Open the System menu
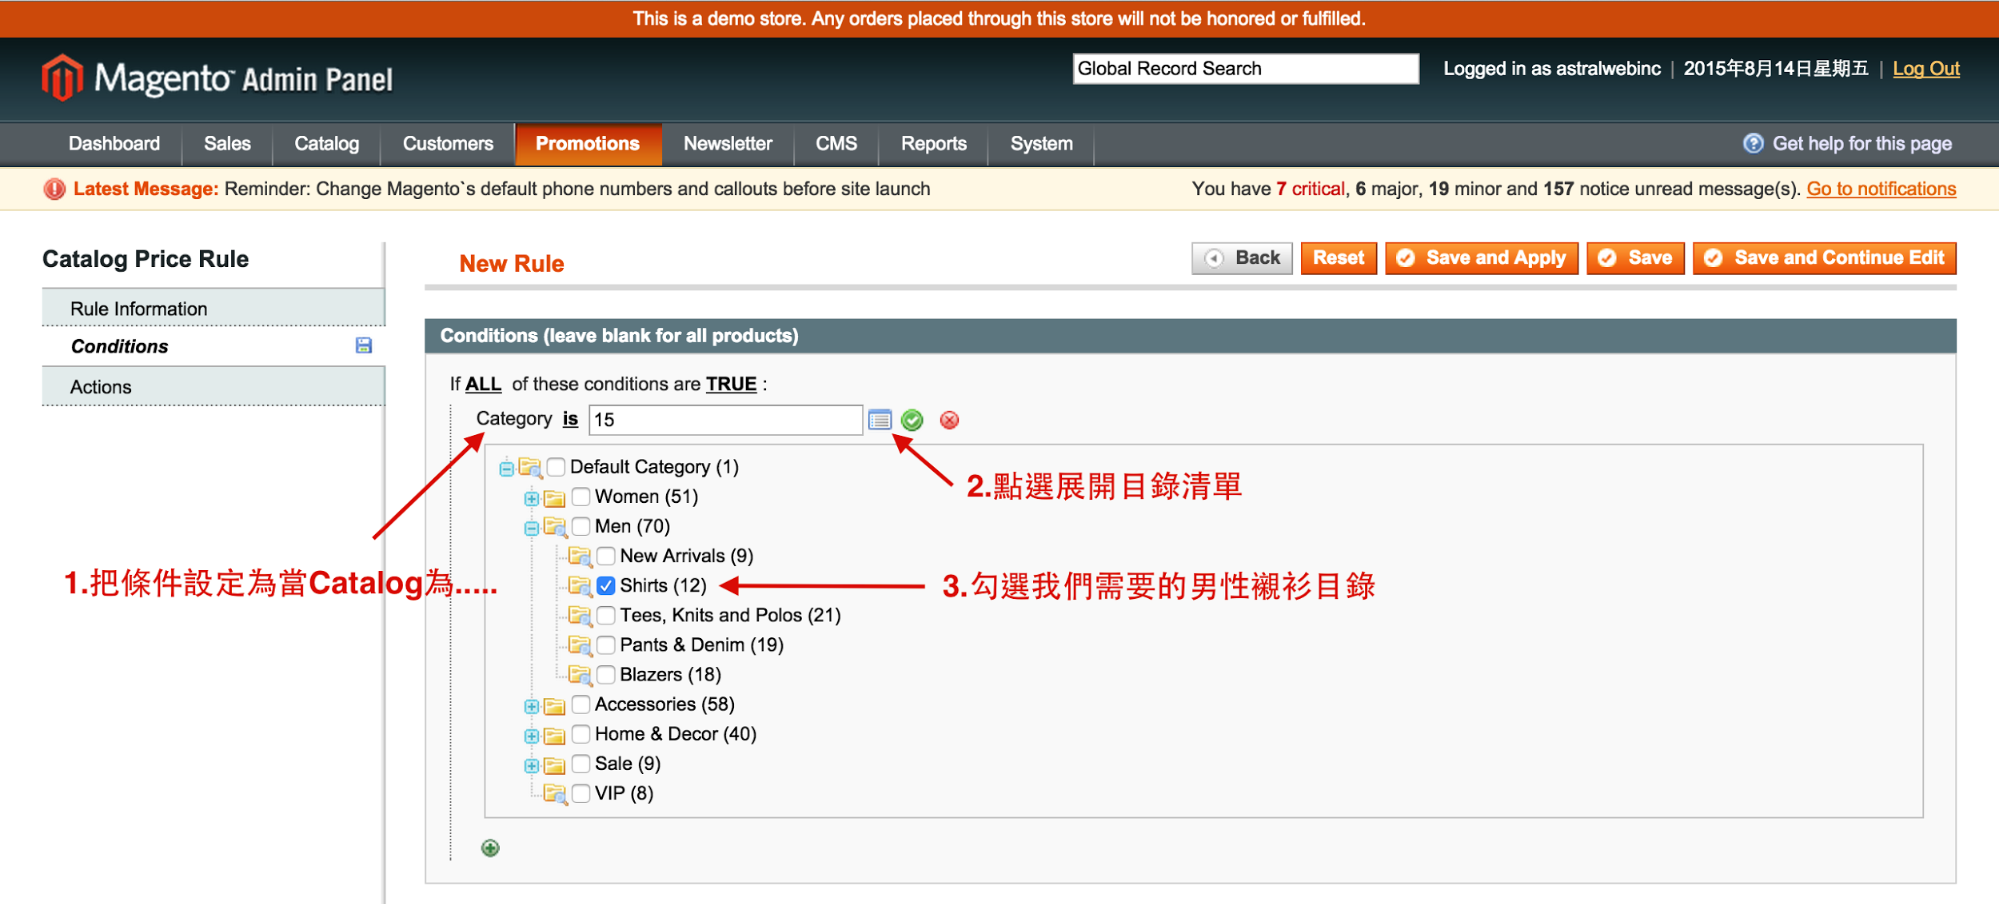 tap(1041, 144)
